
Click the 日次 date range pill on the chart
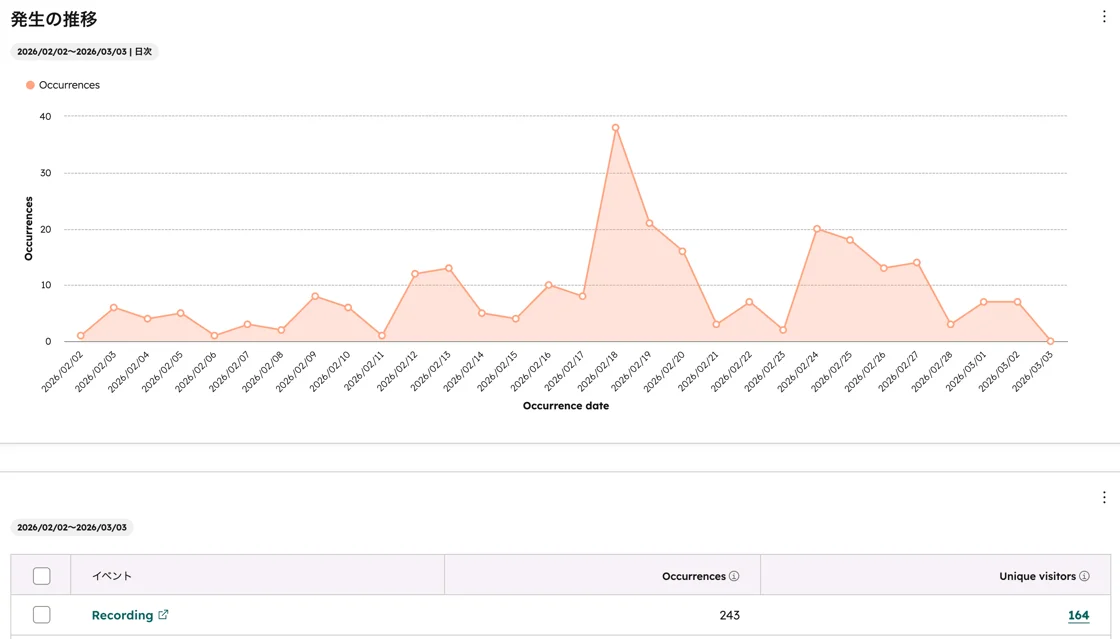click(85, 51)
